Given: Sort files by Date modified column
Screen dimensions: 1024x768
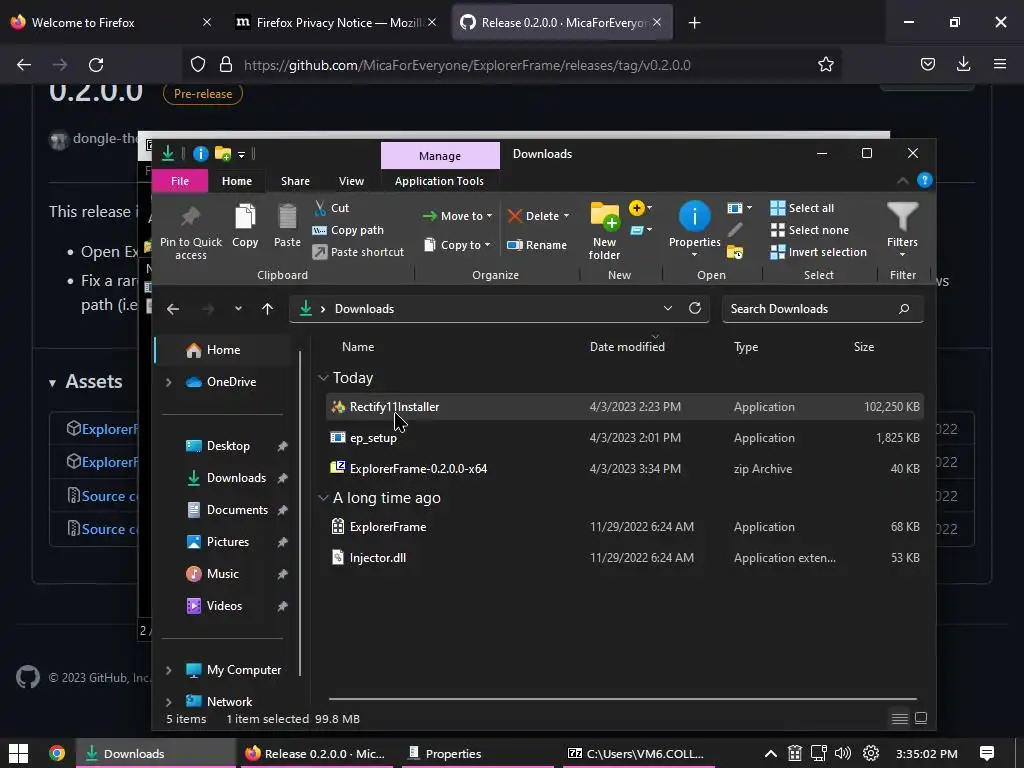Looking at the screenshot, I should [x=627, y=347].
